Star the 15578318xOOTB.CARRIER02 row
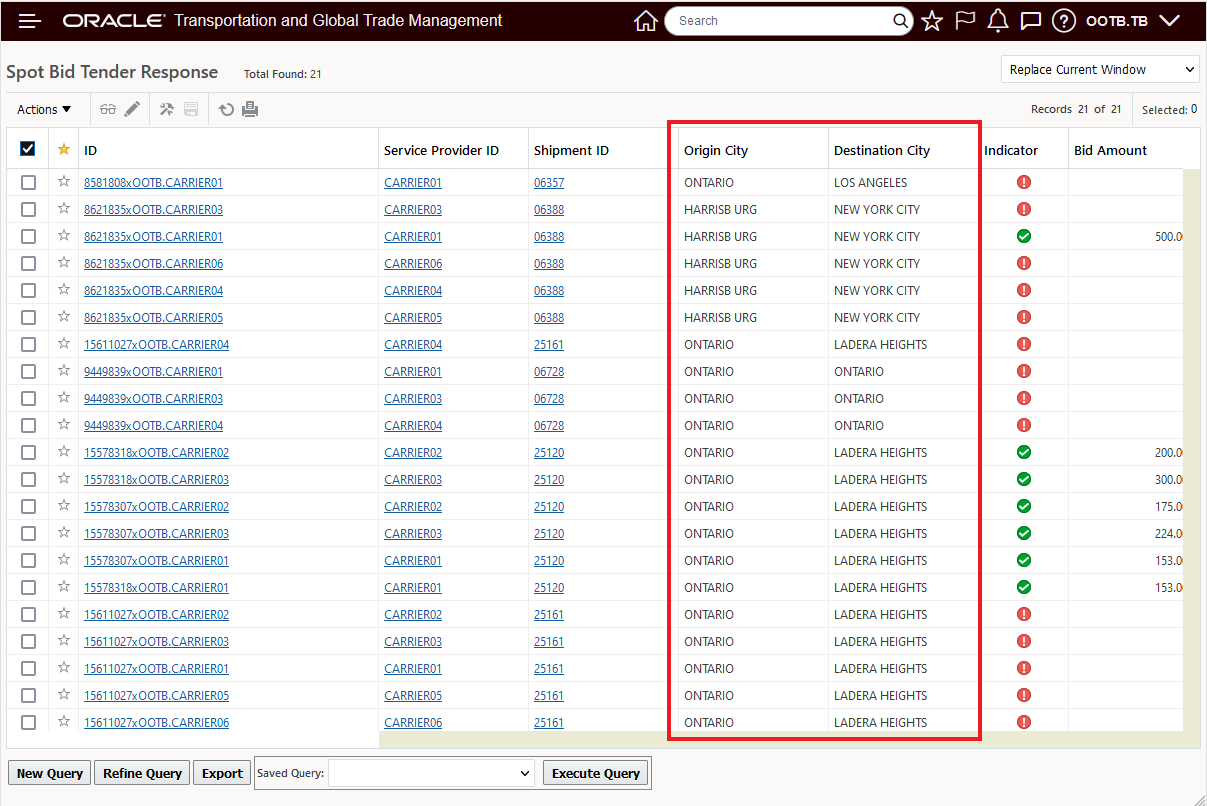Viewport: 1207px width, 806px height. pos(64,451)
